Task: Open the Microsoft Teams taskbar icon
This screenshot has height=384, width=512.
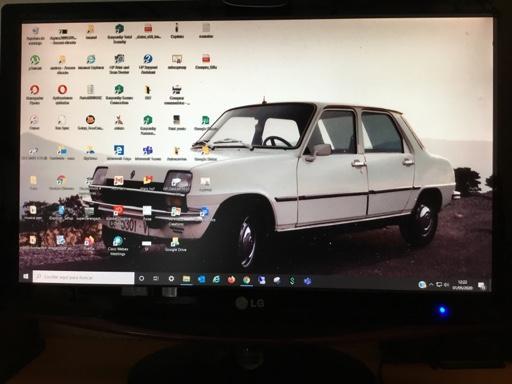Action: coord(307,281)
